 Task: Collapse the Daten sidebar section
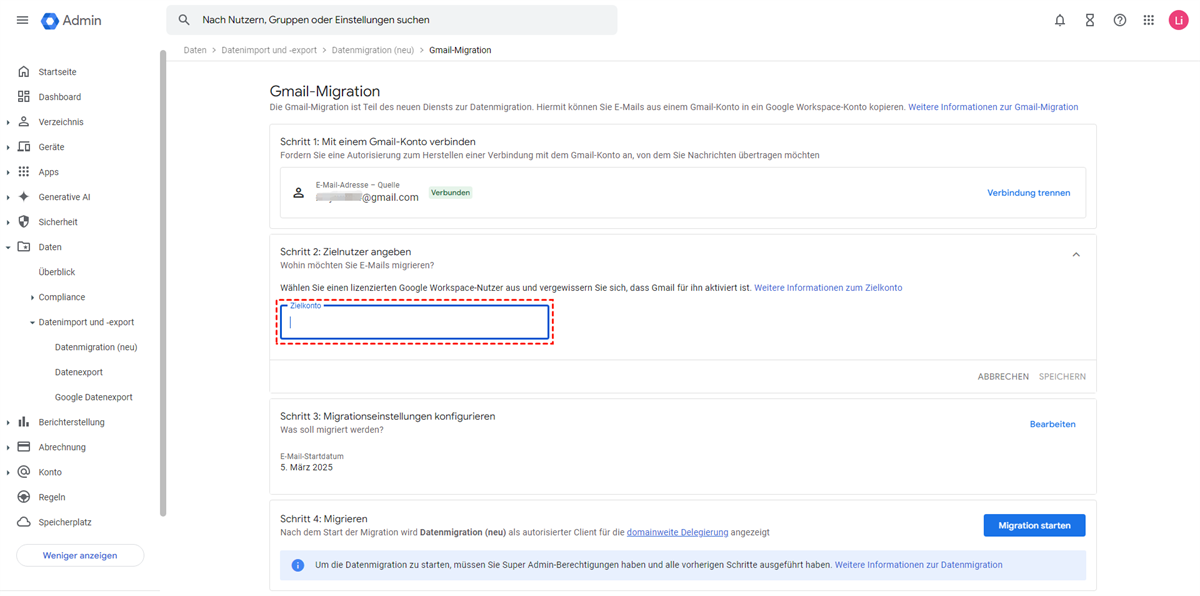(x=8, y=247)
